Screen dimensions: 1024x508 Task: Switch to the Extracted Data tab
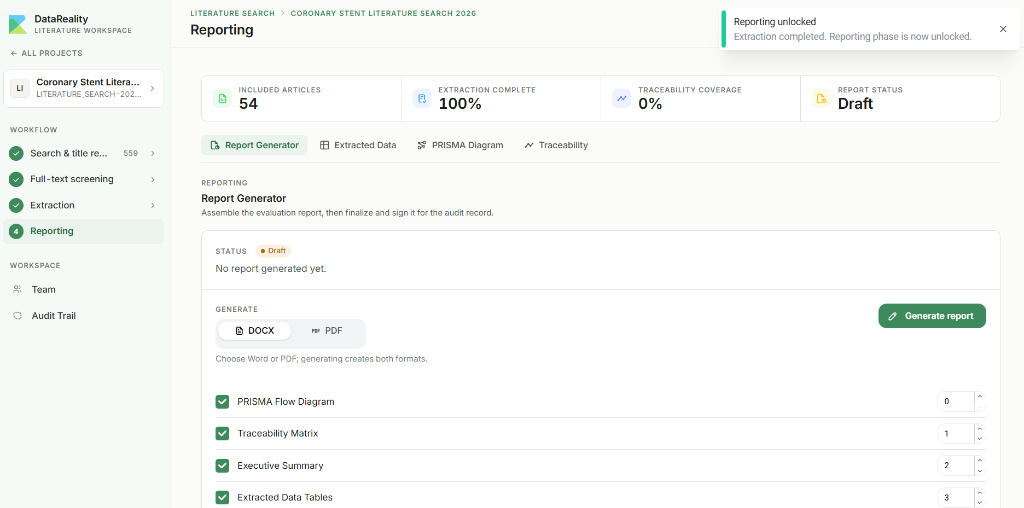(x=358, y=145)
